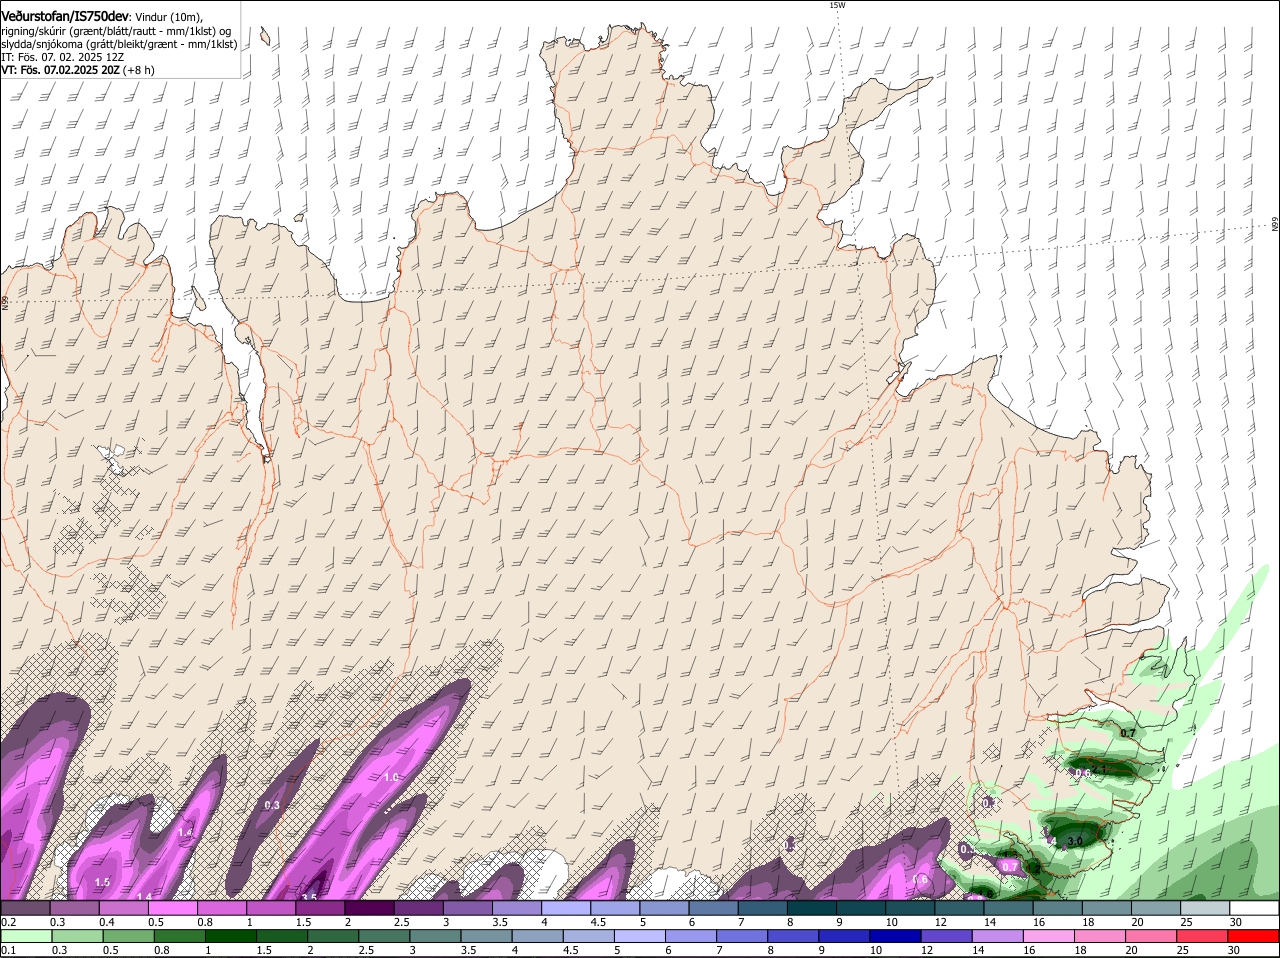1280x958 pixels.
Task: Click the 3.0 value in dark green area
Action: click(1075, 842)
